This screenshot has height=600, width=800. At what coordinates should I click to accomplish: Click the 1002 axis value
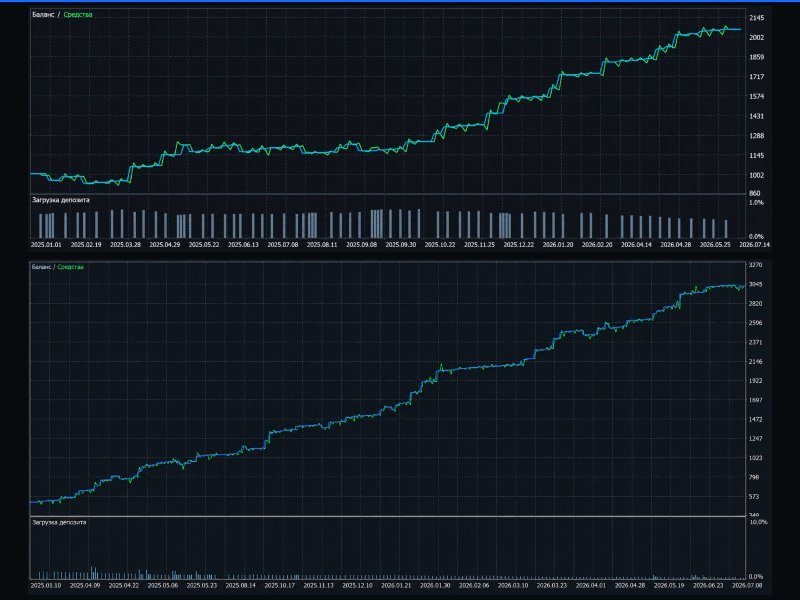point(757,175)
